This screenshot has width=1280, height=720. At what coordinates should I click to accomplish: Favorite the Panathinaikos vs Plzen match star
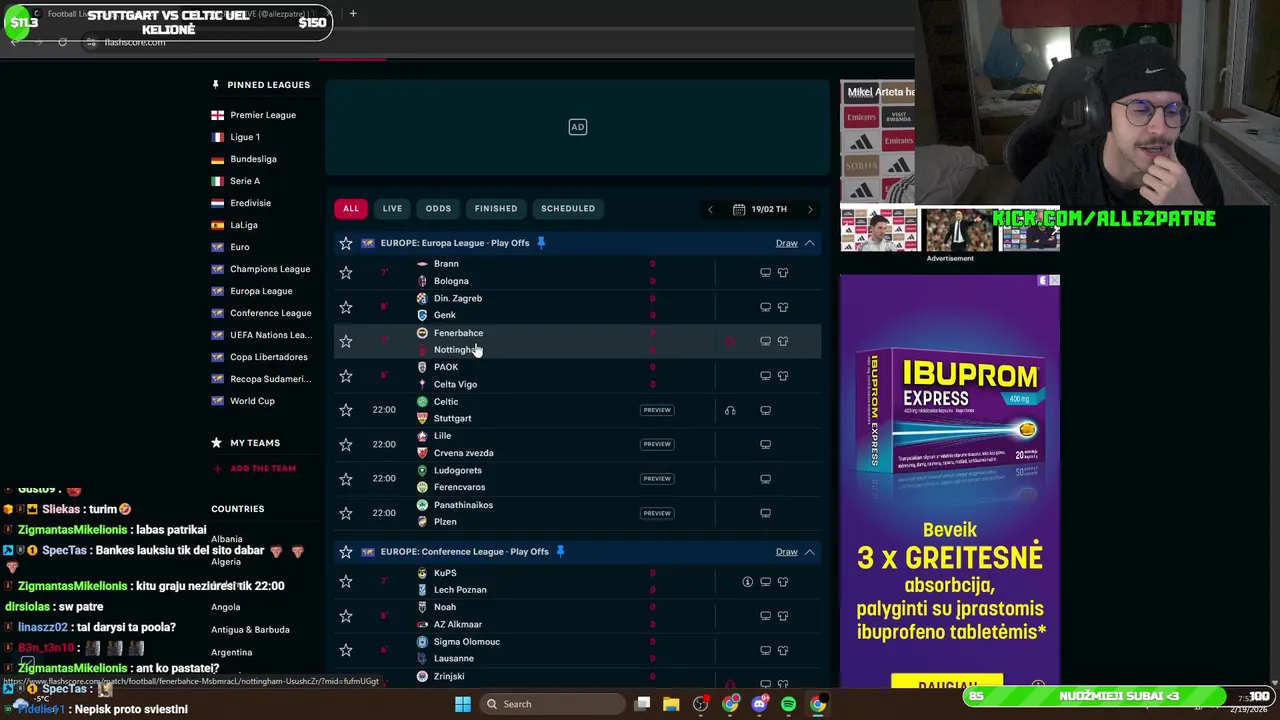[x=345, y=513]
